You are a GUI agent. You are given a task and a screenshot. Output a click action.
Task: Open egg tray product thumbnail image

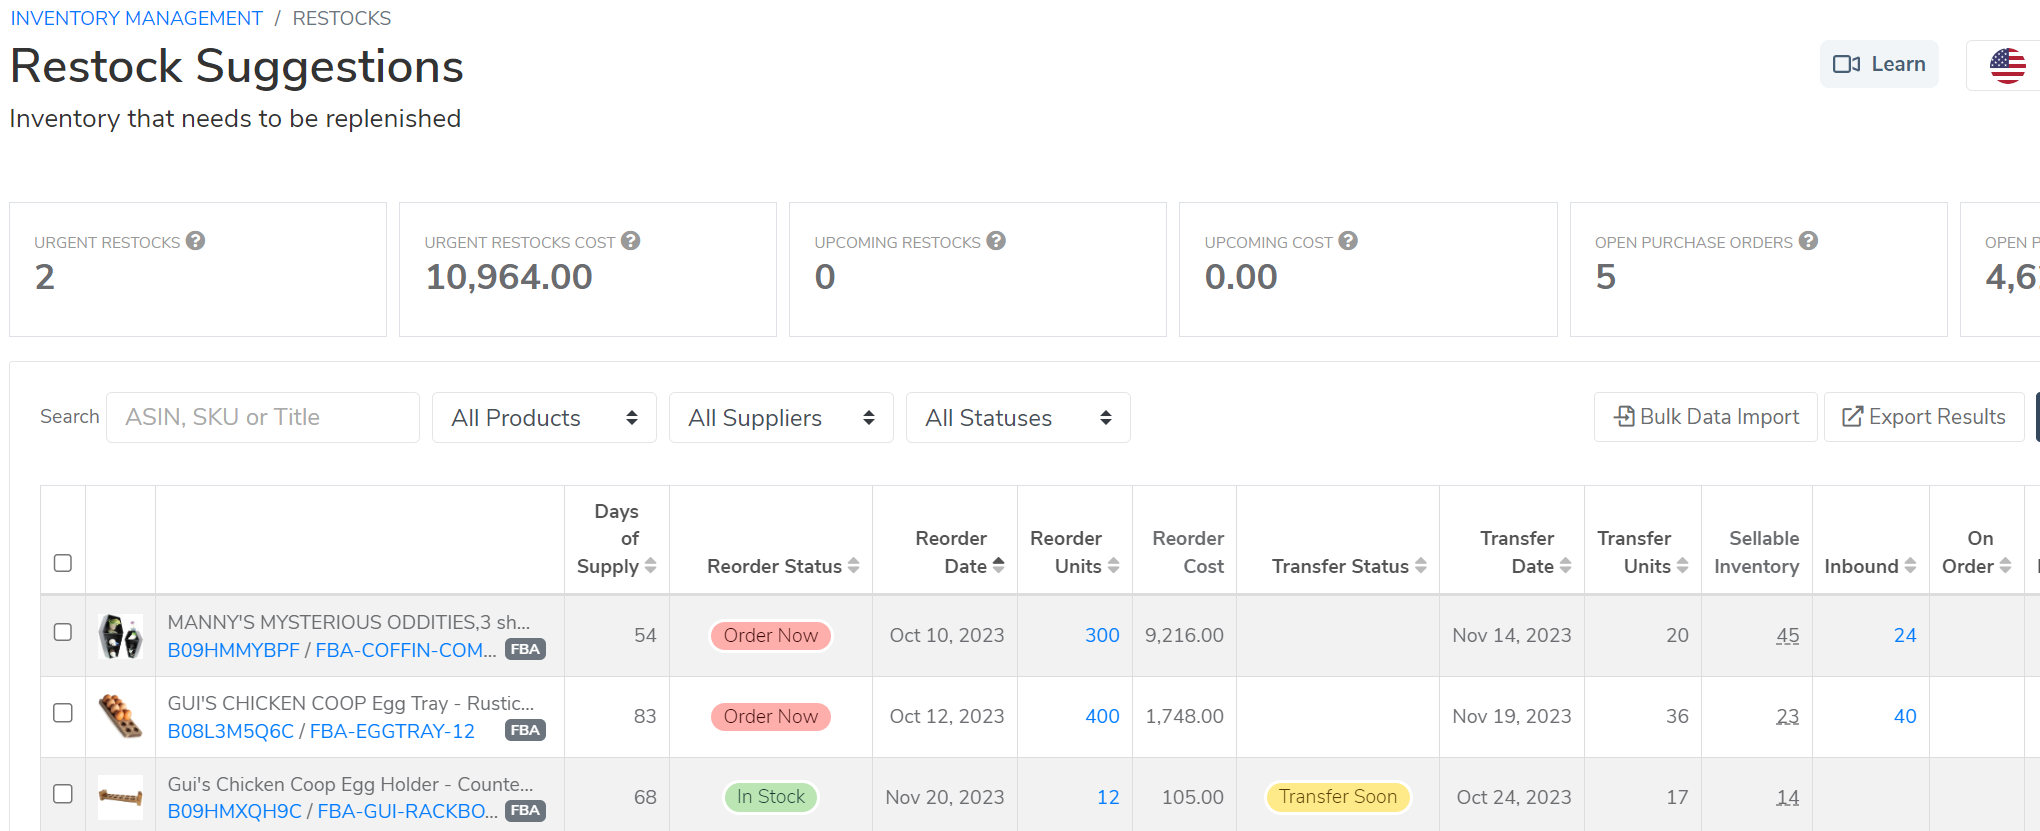pyautogui.click(x=120, y=717)
